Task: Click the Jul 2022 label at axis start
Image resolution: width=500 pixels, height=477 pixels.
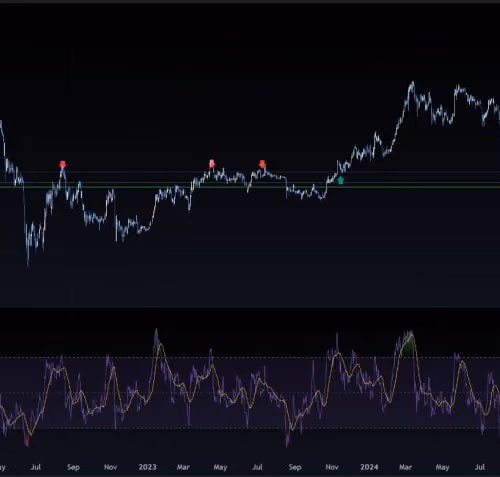Action: click(36, 467)
